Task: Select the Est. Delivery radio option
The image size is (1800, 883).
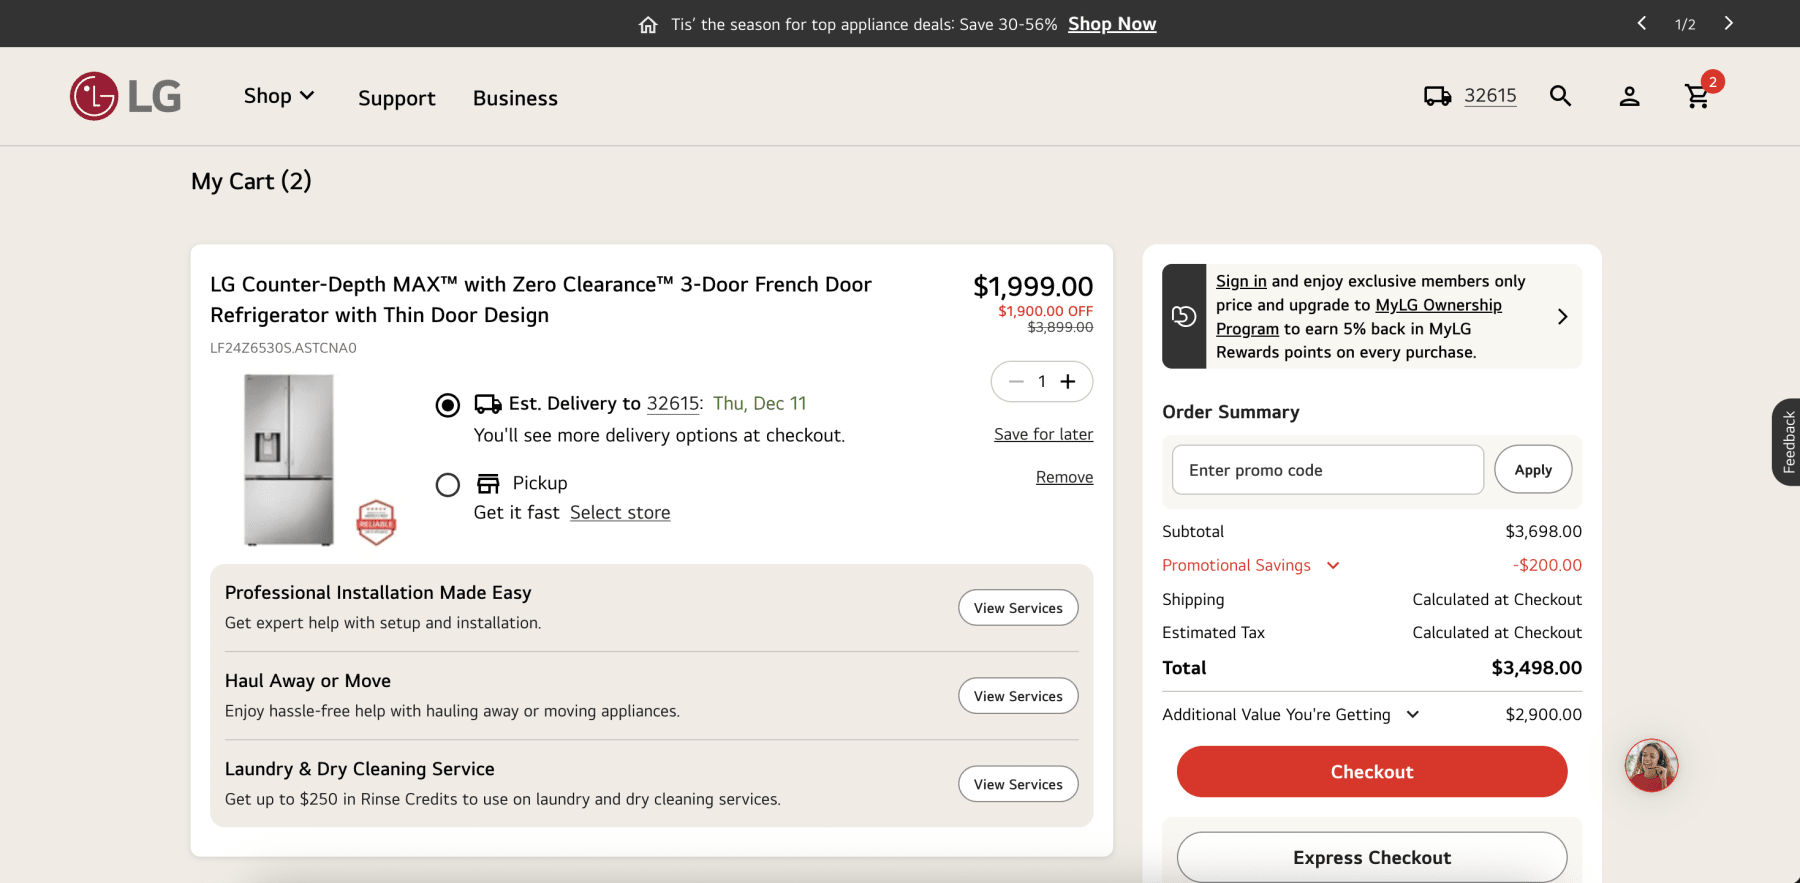Action: click(x=448, y=405)
